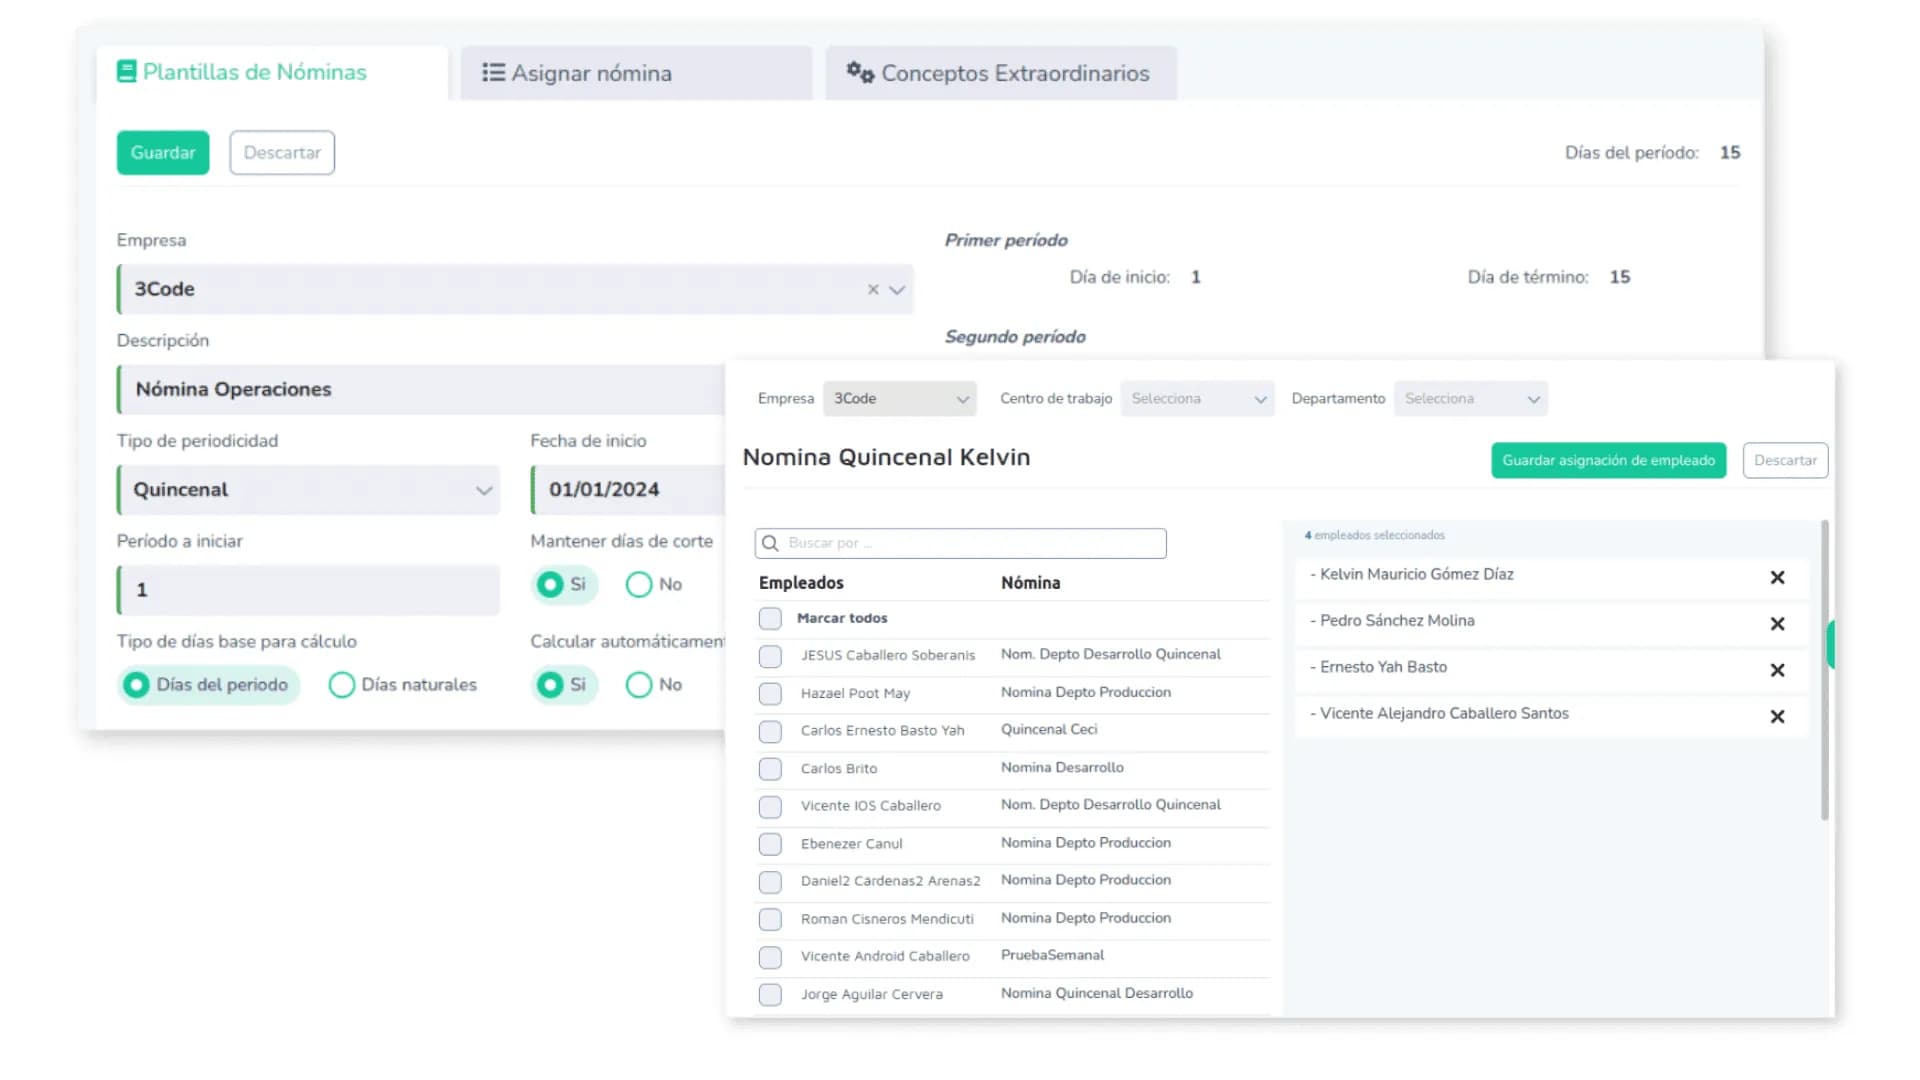
Task: Tick the checkbox for Hazael Poot May
Action: click(x=770, y=694)
